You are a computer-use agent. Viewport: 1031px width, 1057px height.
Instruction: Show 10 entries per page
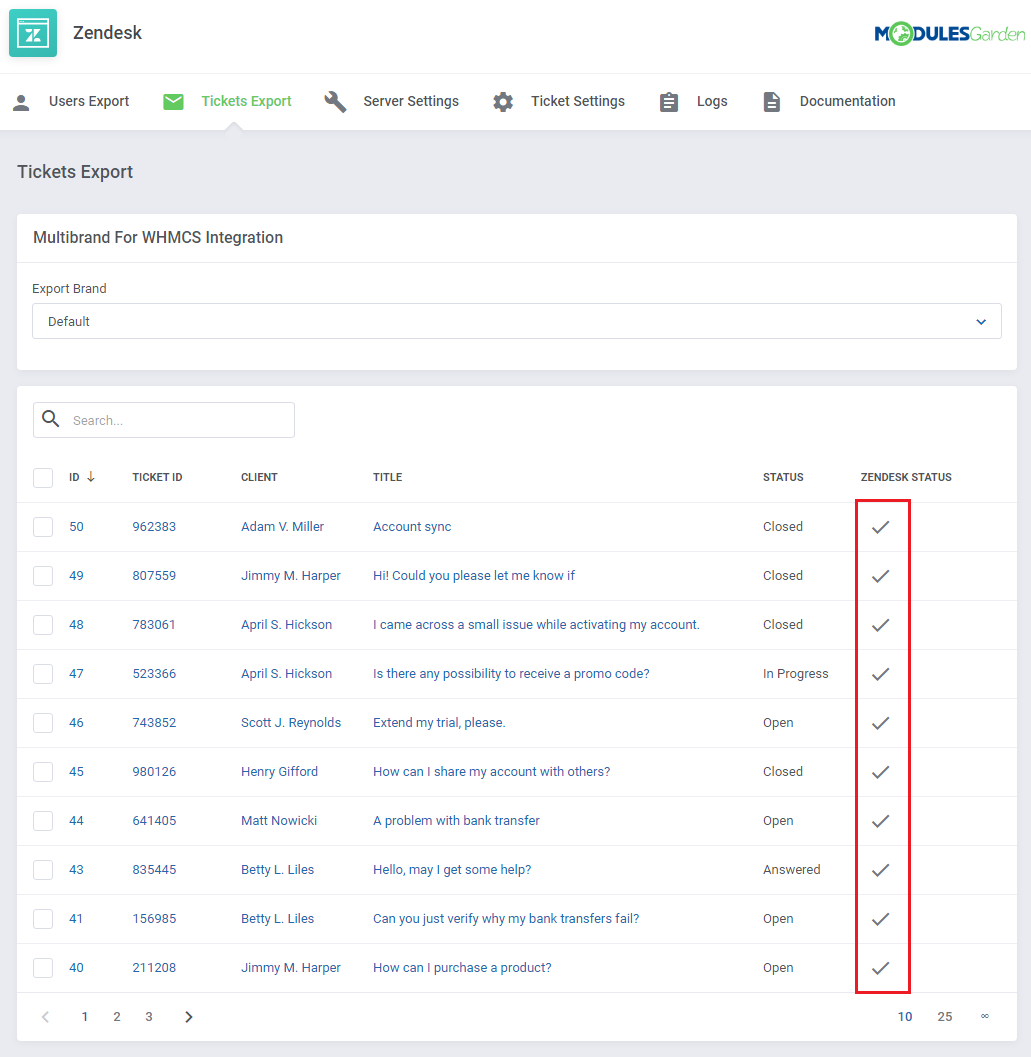905,1017
